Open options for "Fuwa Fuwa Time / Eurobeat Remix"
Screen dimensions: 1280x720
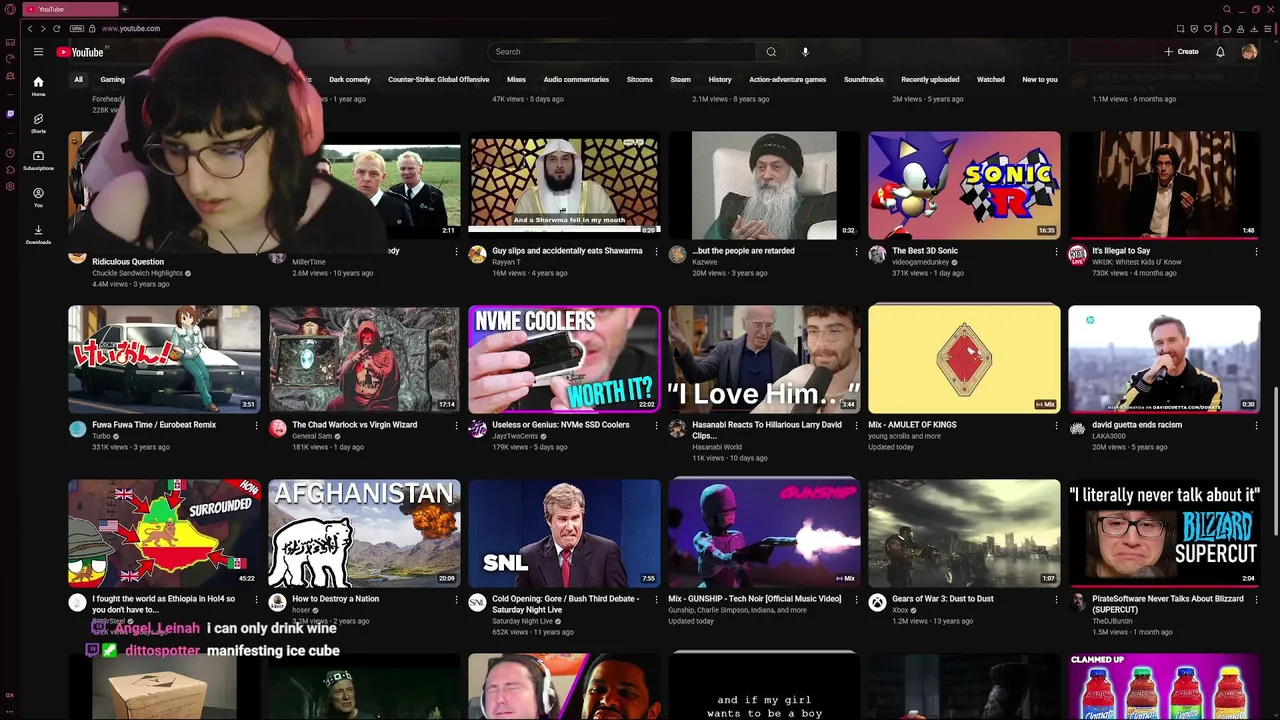point(256,426)
